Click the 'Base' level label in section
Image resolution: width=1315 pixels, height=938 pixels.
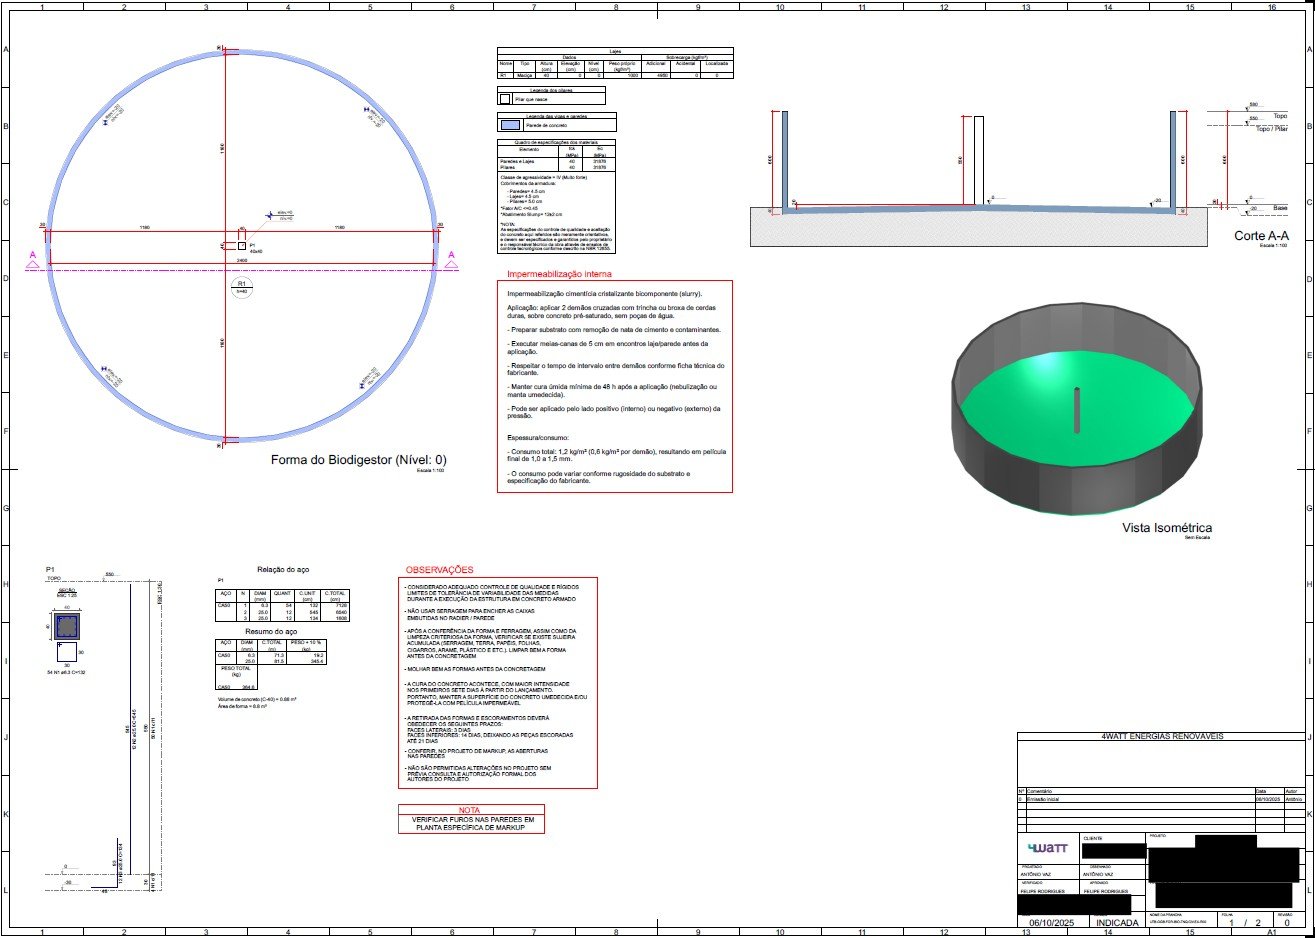(x=1280, y=207)
